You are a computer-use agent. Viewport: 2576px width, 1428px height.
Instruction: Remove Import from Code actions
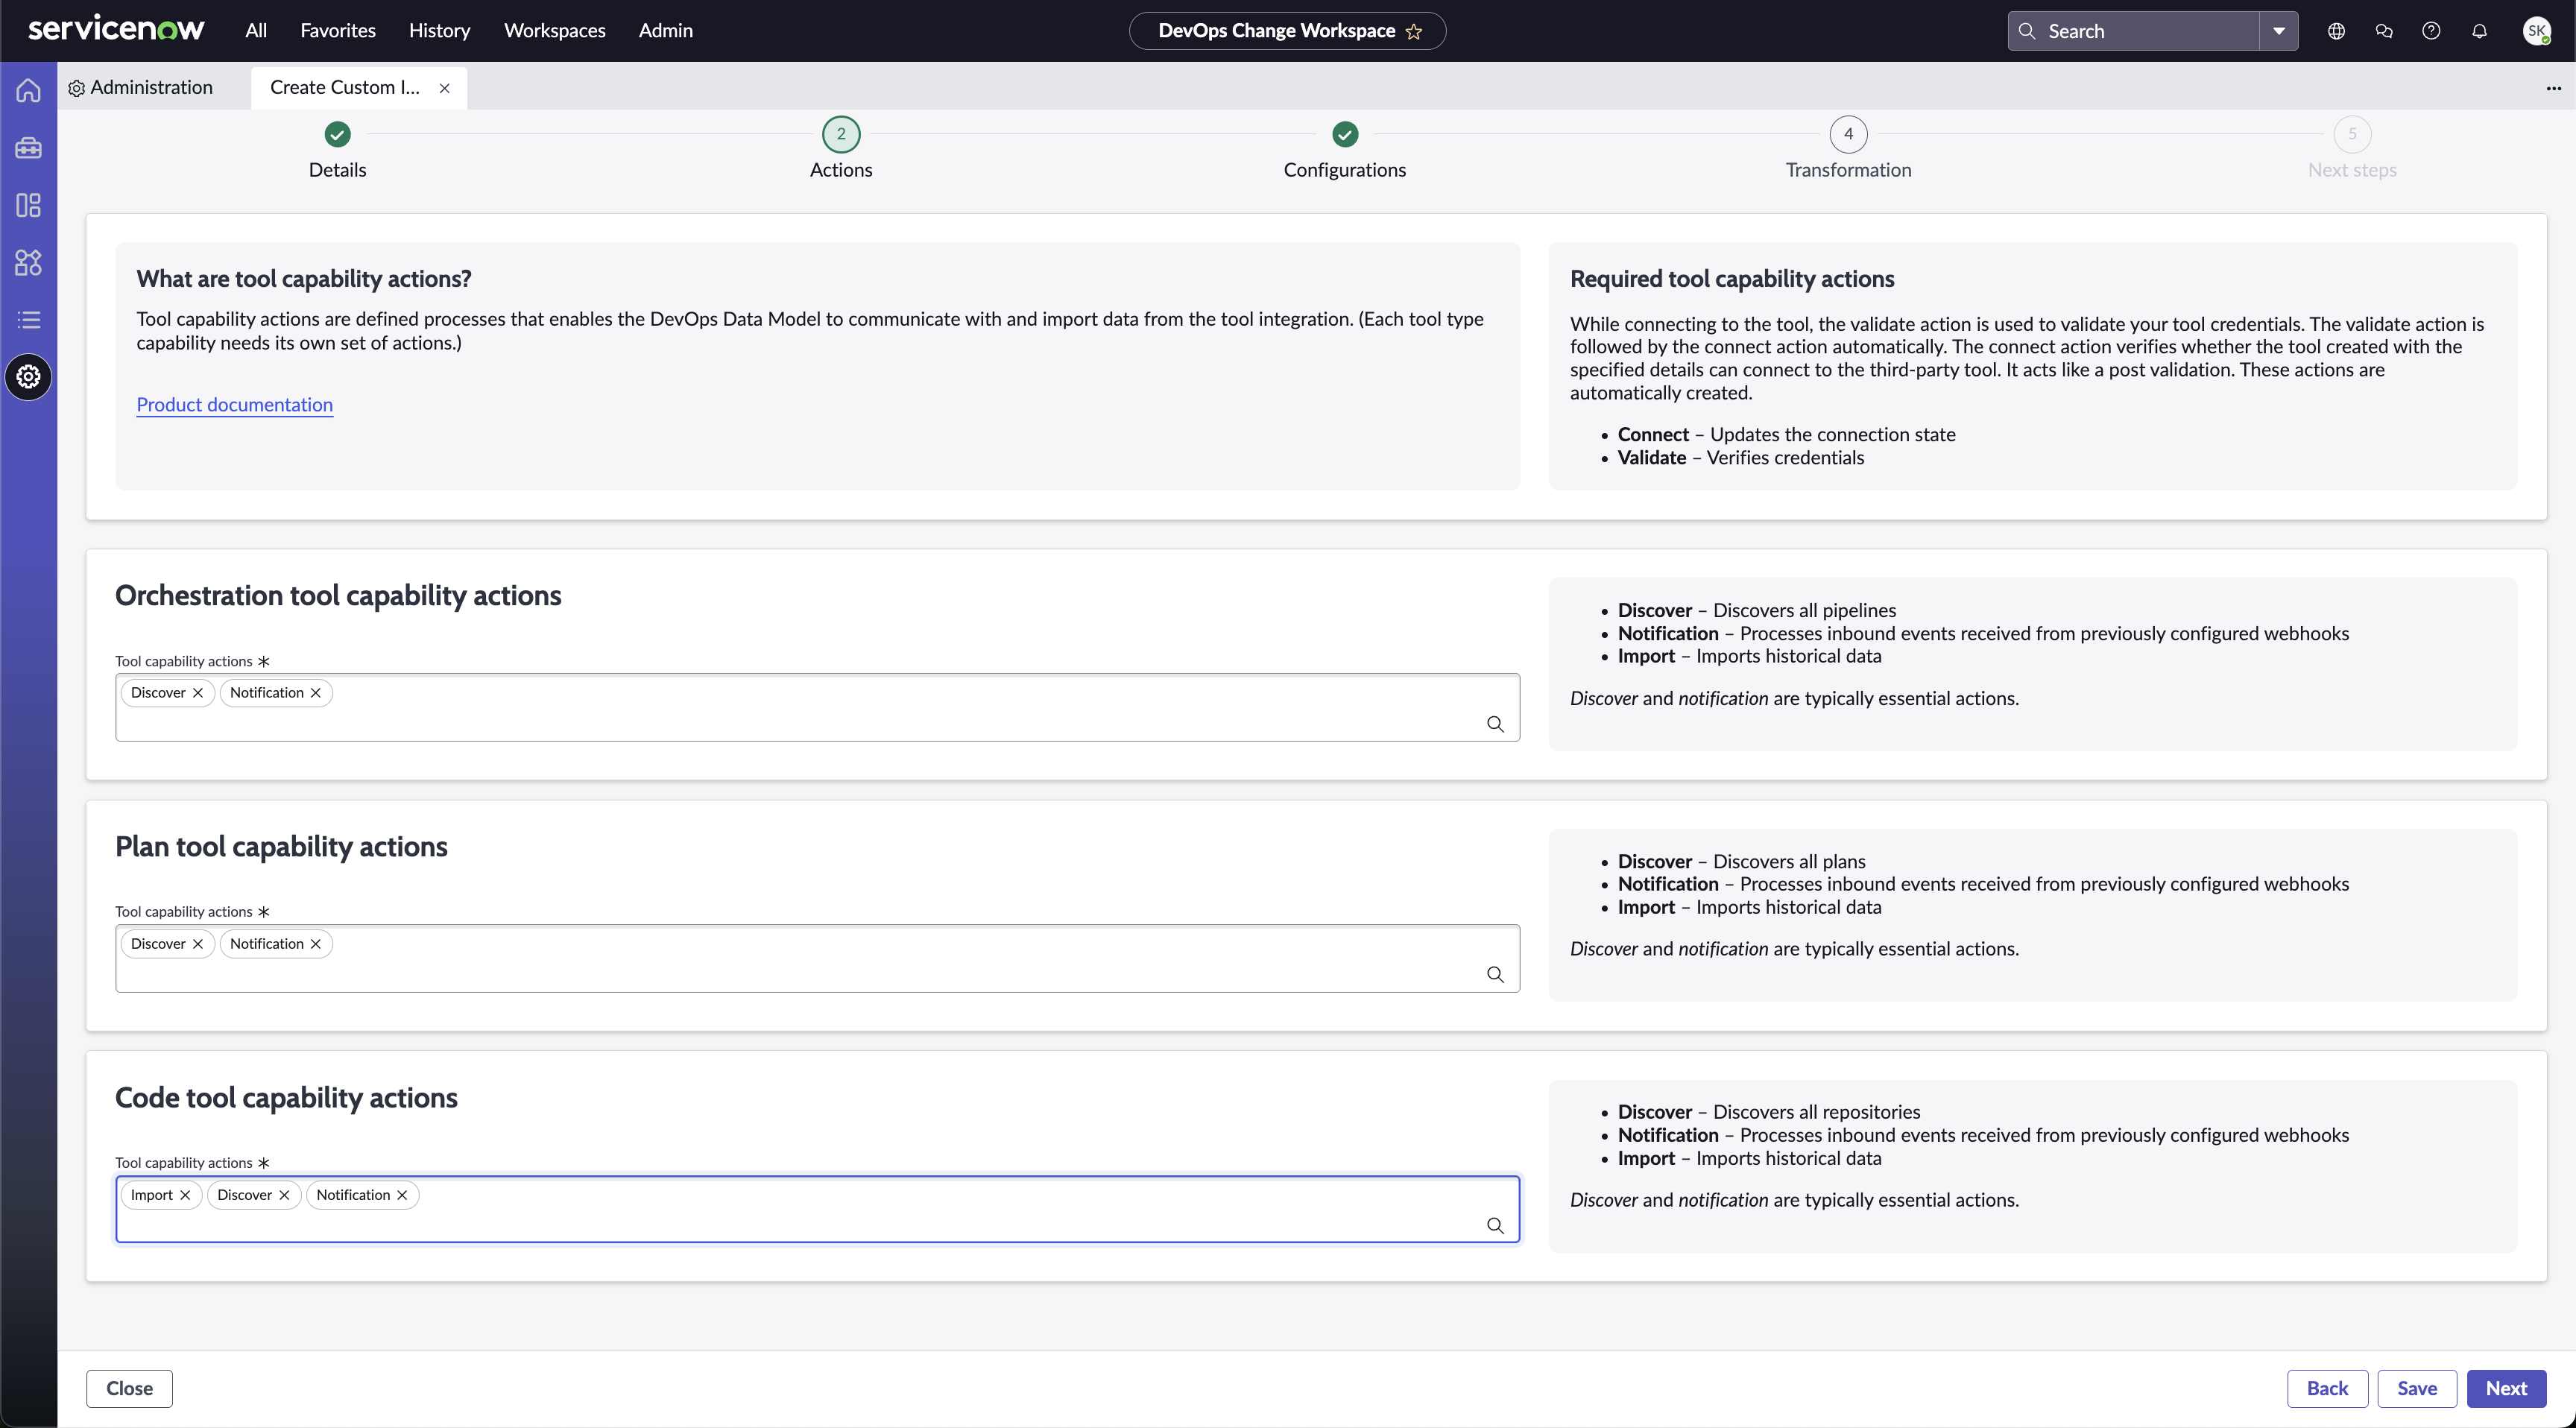[185, 1195]
